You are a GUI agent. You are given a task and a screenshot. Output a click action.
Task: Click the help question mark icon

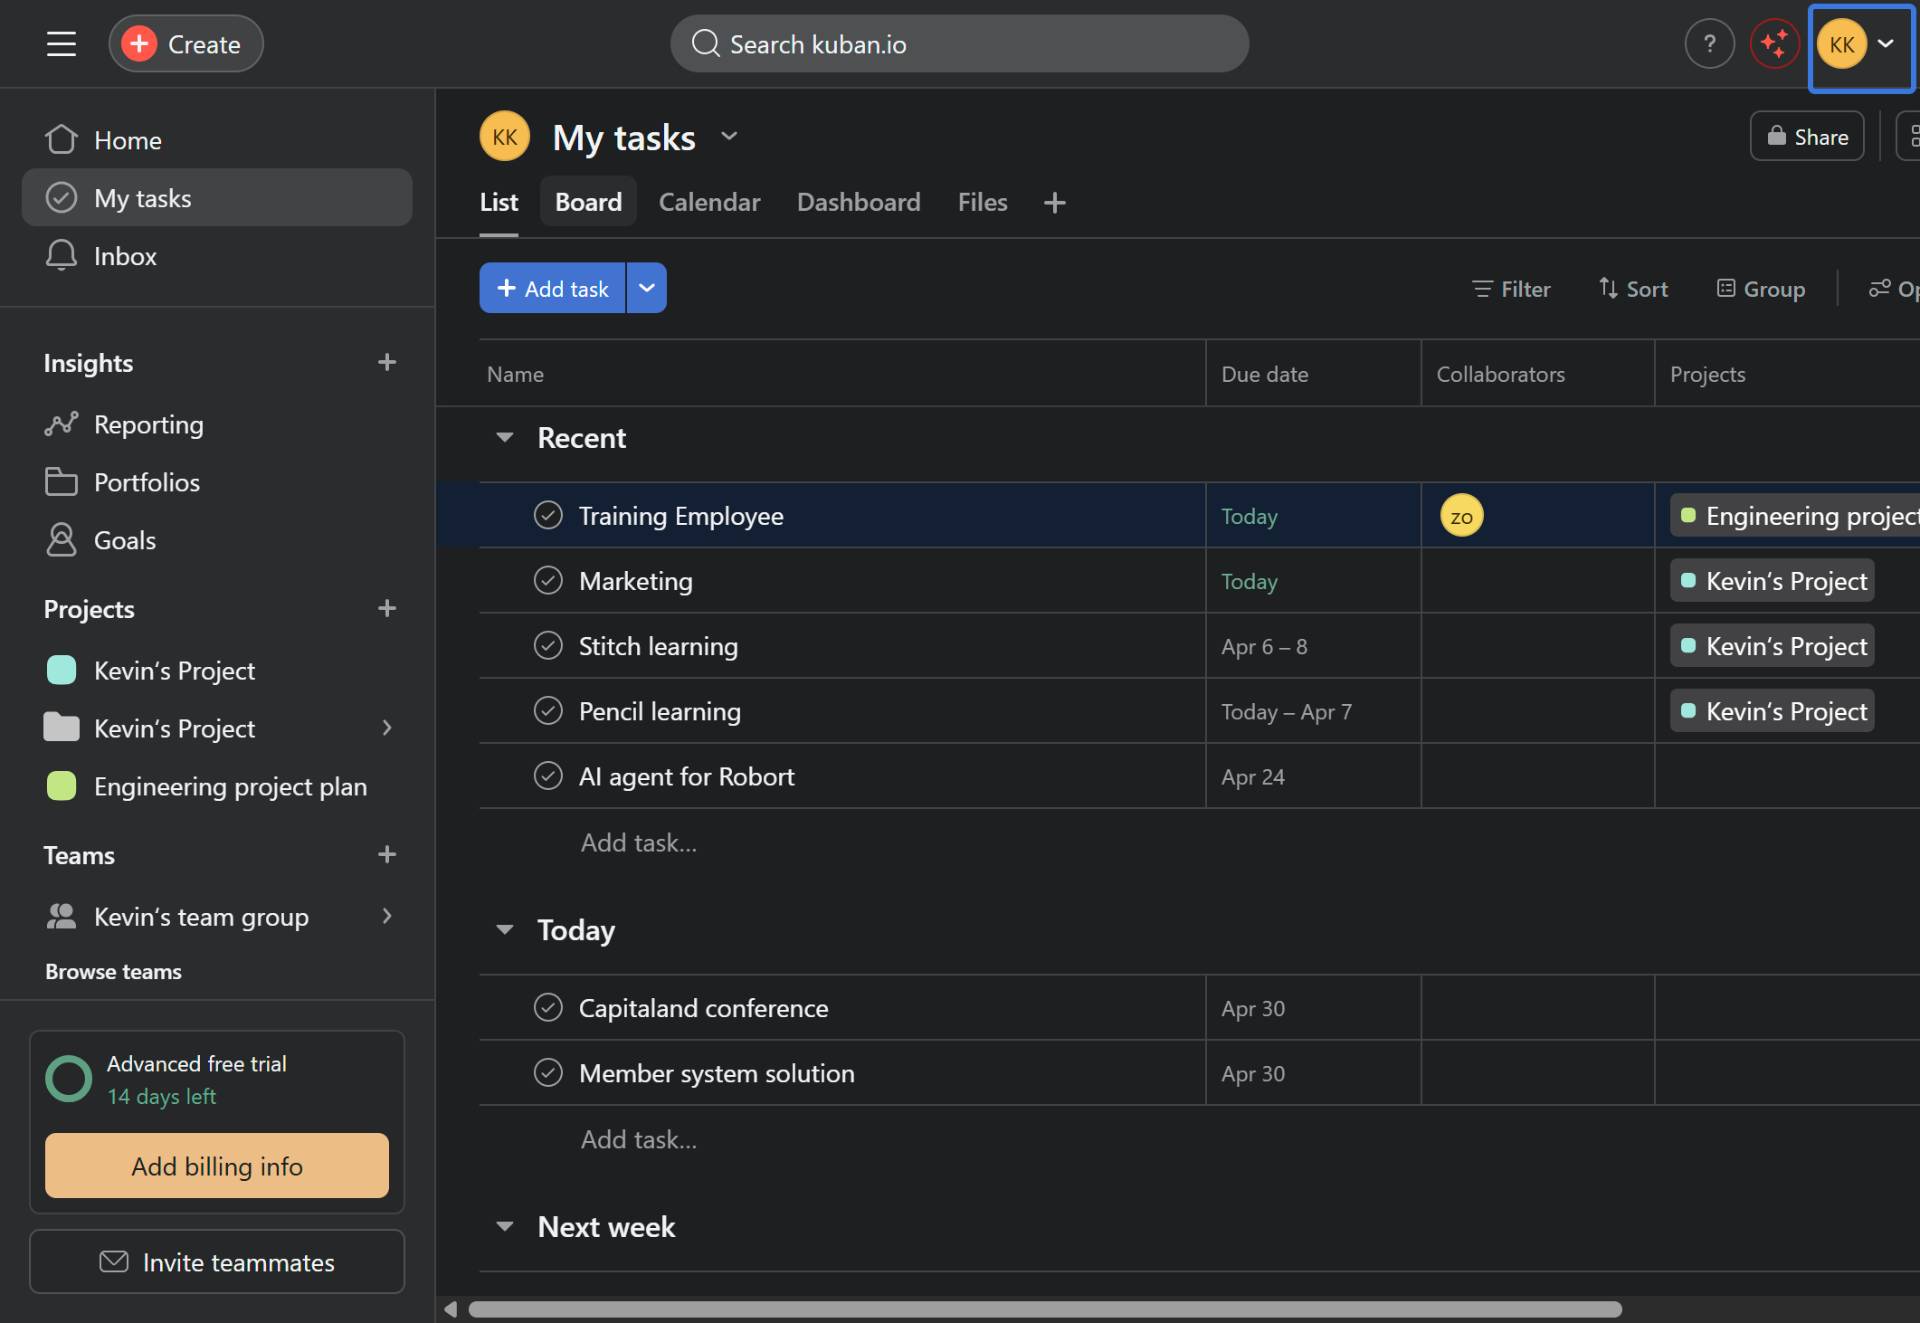[1709, 44]
